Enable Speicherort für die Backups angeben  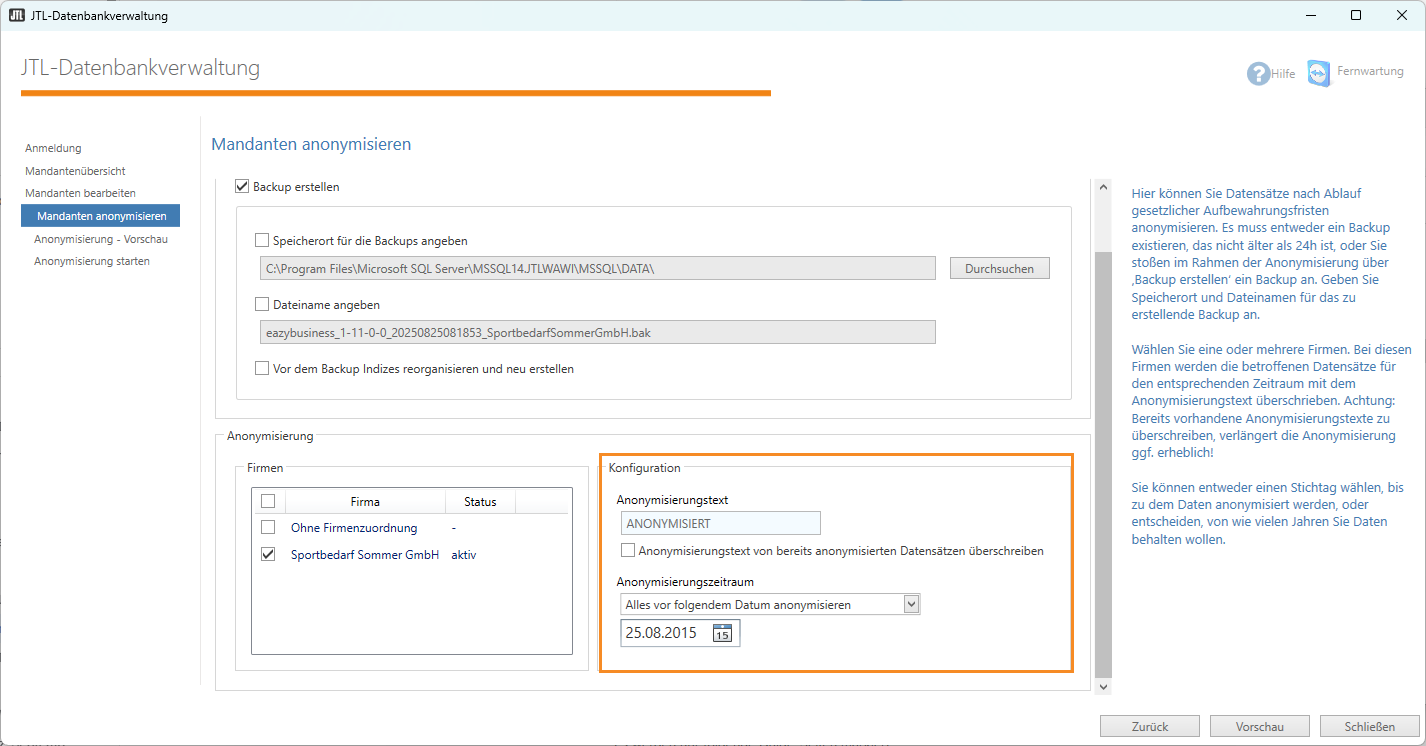pyautogui.click(x=262, y=241)
